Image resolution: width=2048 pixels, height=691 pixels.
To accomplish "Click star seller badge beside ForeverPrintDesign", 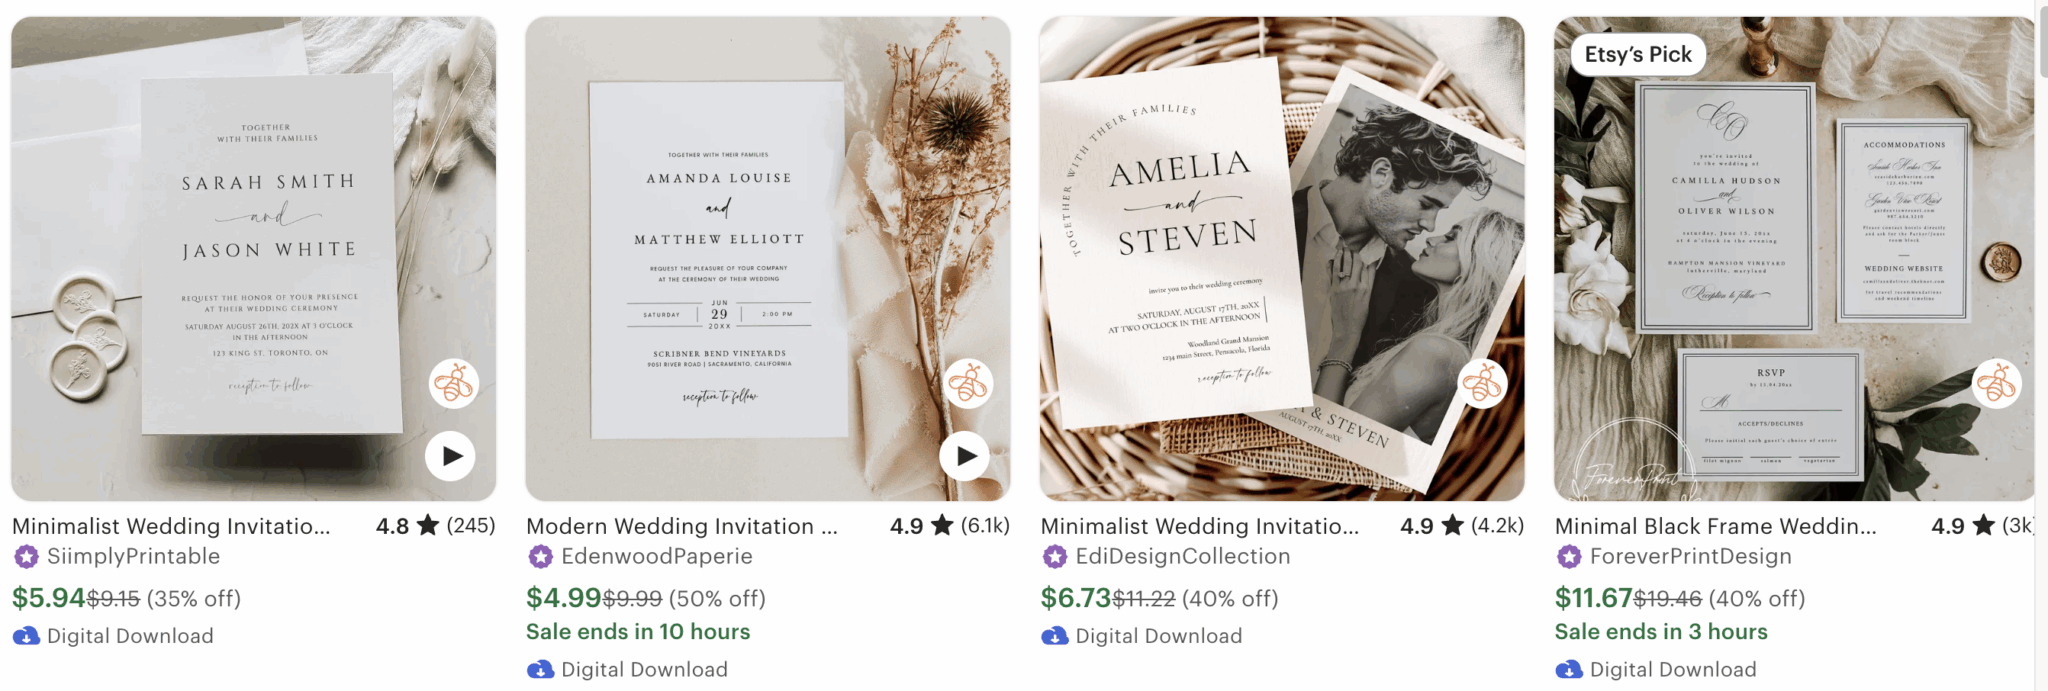I will pos(1569,557).
